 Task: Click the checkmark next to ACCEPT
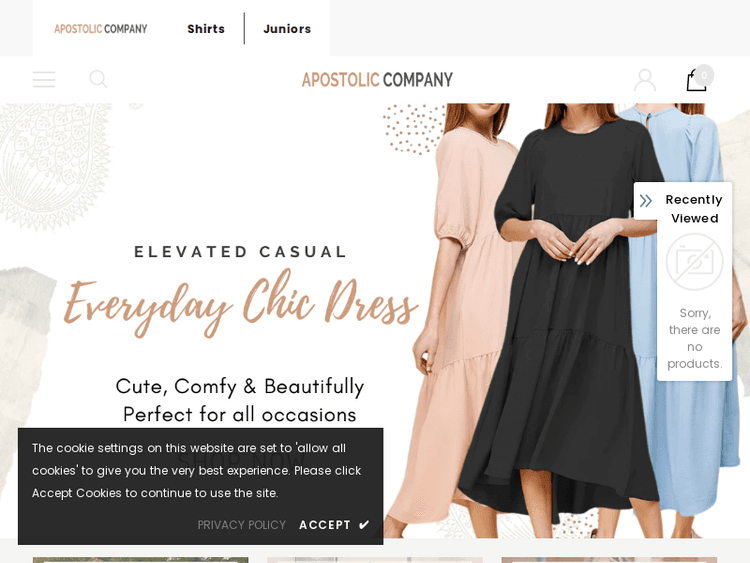[364, 525]
